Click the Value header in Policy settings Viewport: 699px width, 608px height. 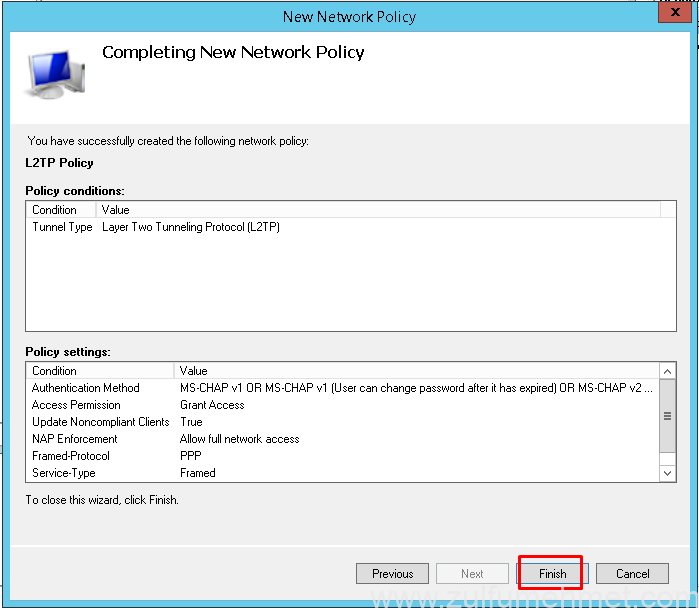[x=416, y=370]
